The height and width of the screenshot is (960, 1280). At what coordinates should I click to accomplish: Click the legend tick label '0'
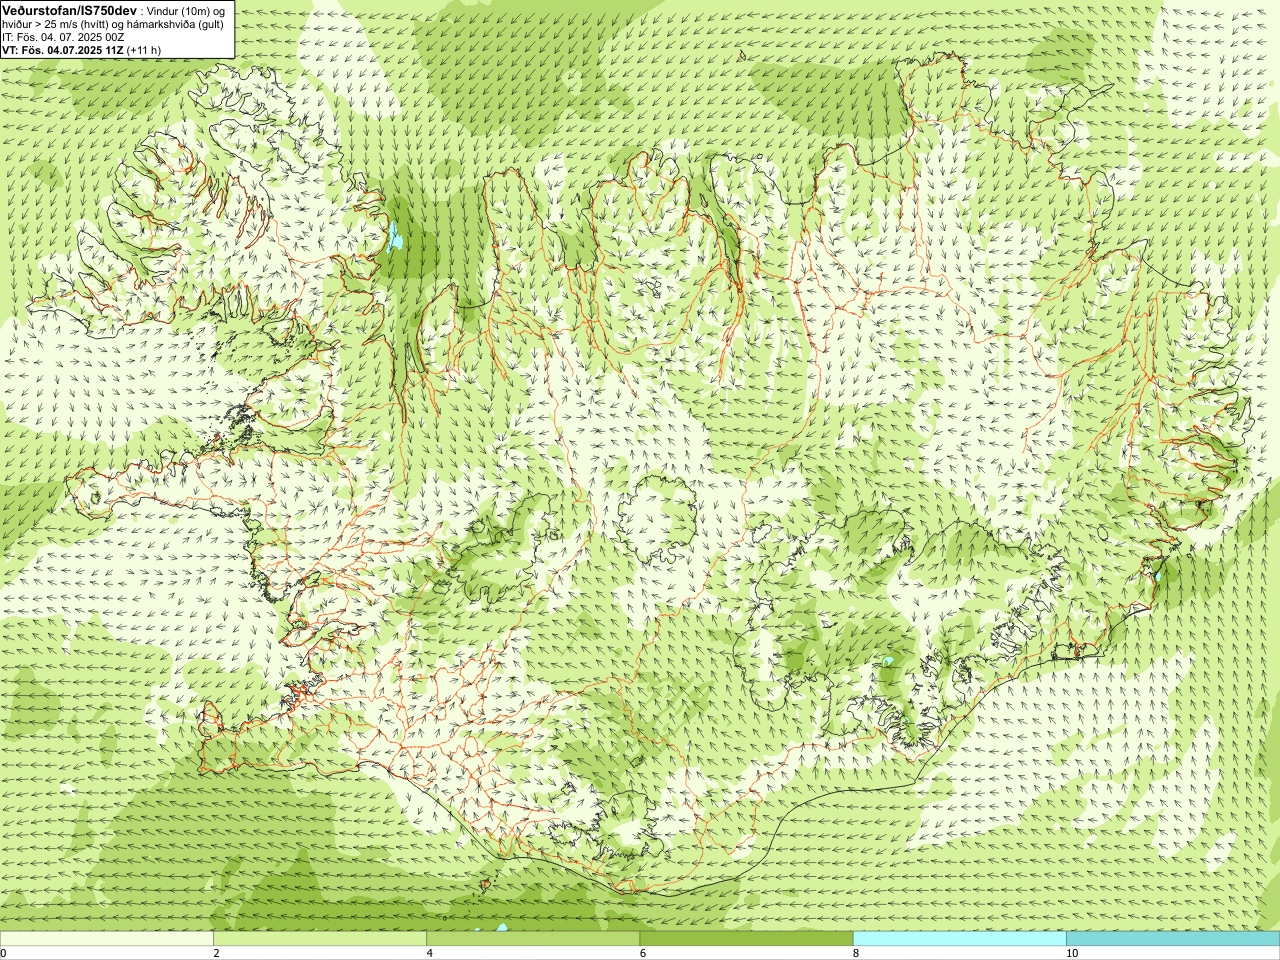[x=4, y=953]
